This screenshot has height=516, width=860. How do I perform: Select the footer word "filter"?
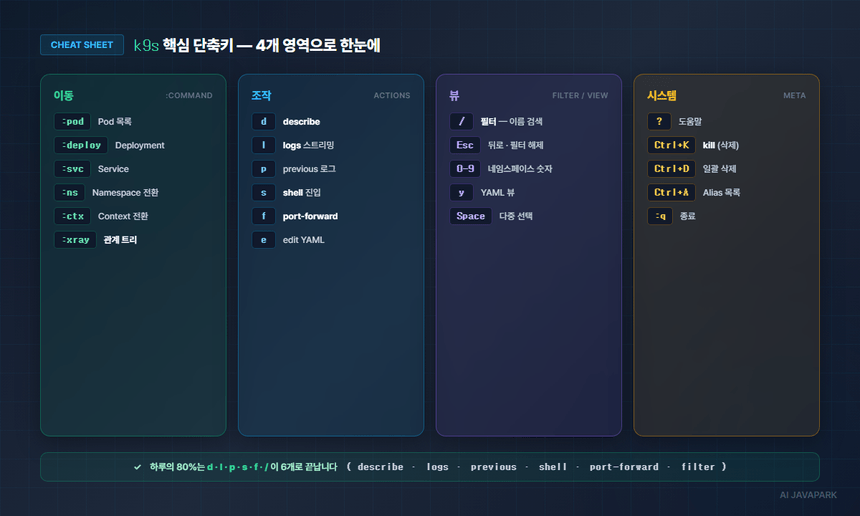[x=698, y=467]
